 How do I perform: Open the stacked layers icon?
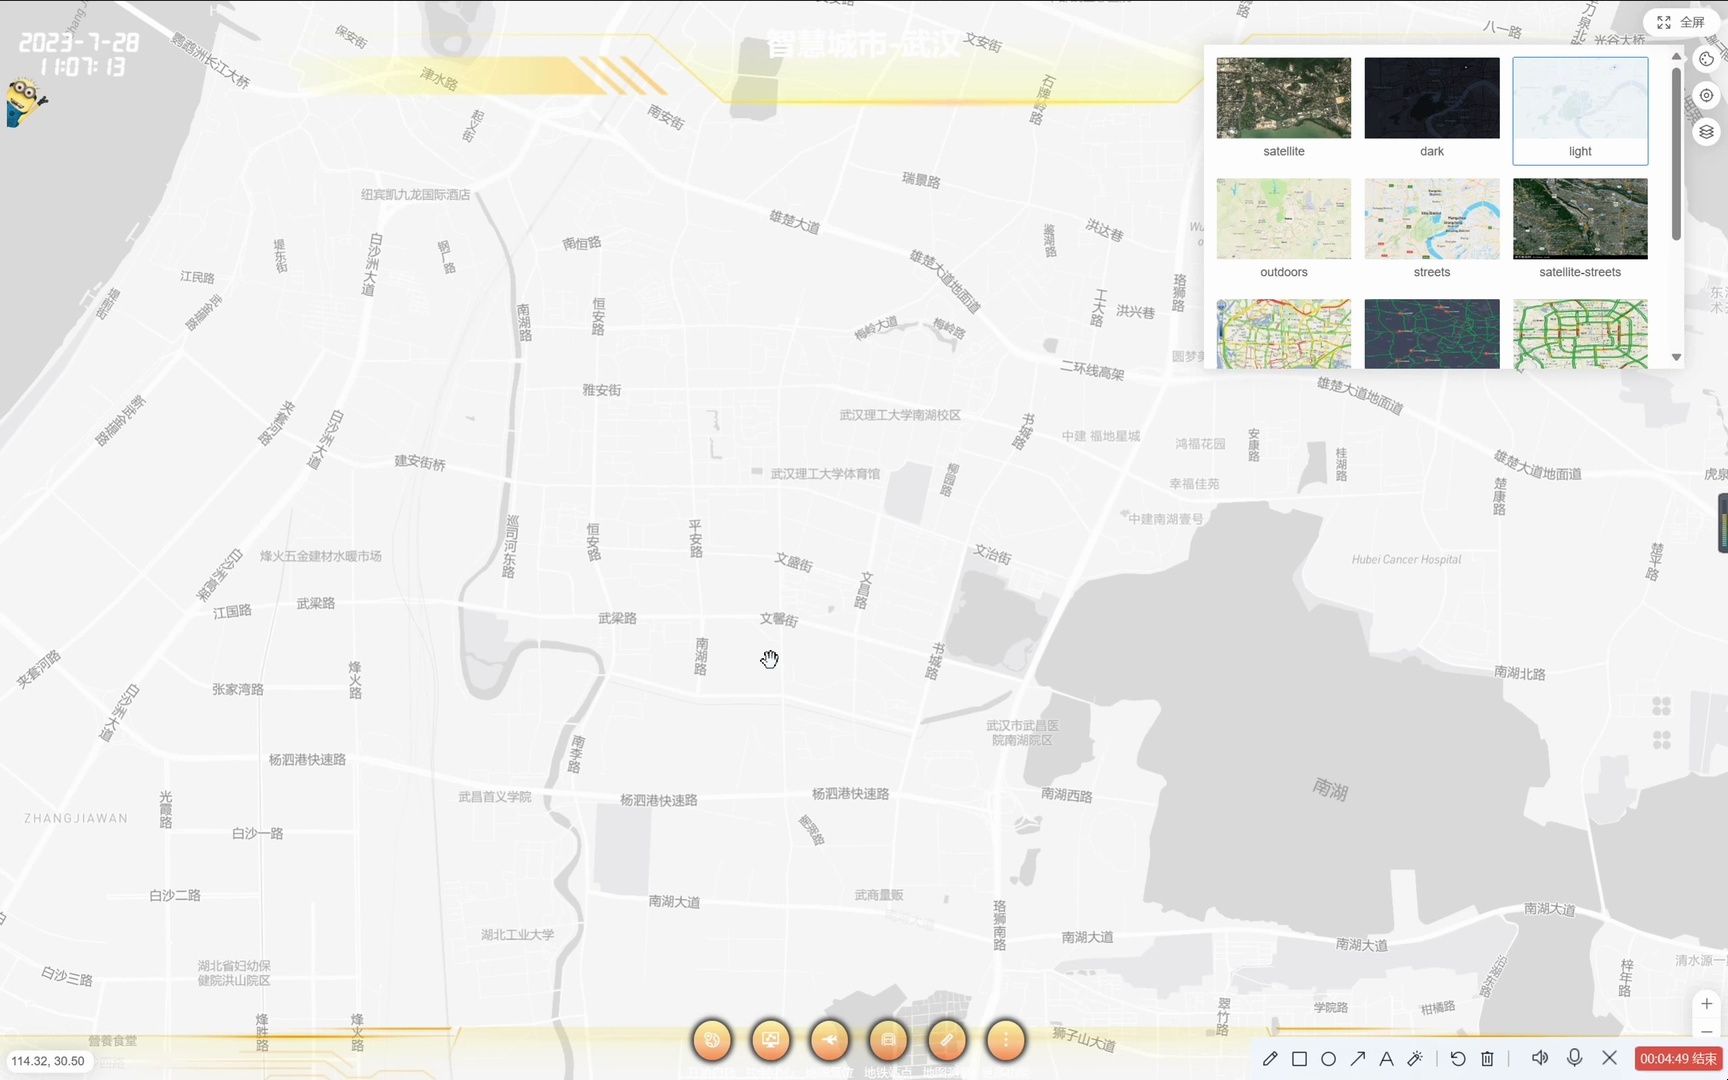(1706, 132)
